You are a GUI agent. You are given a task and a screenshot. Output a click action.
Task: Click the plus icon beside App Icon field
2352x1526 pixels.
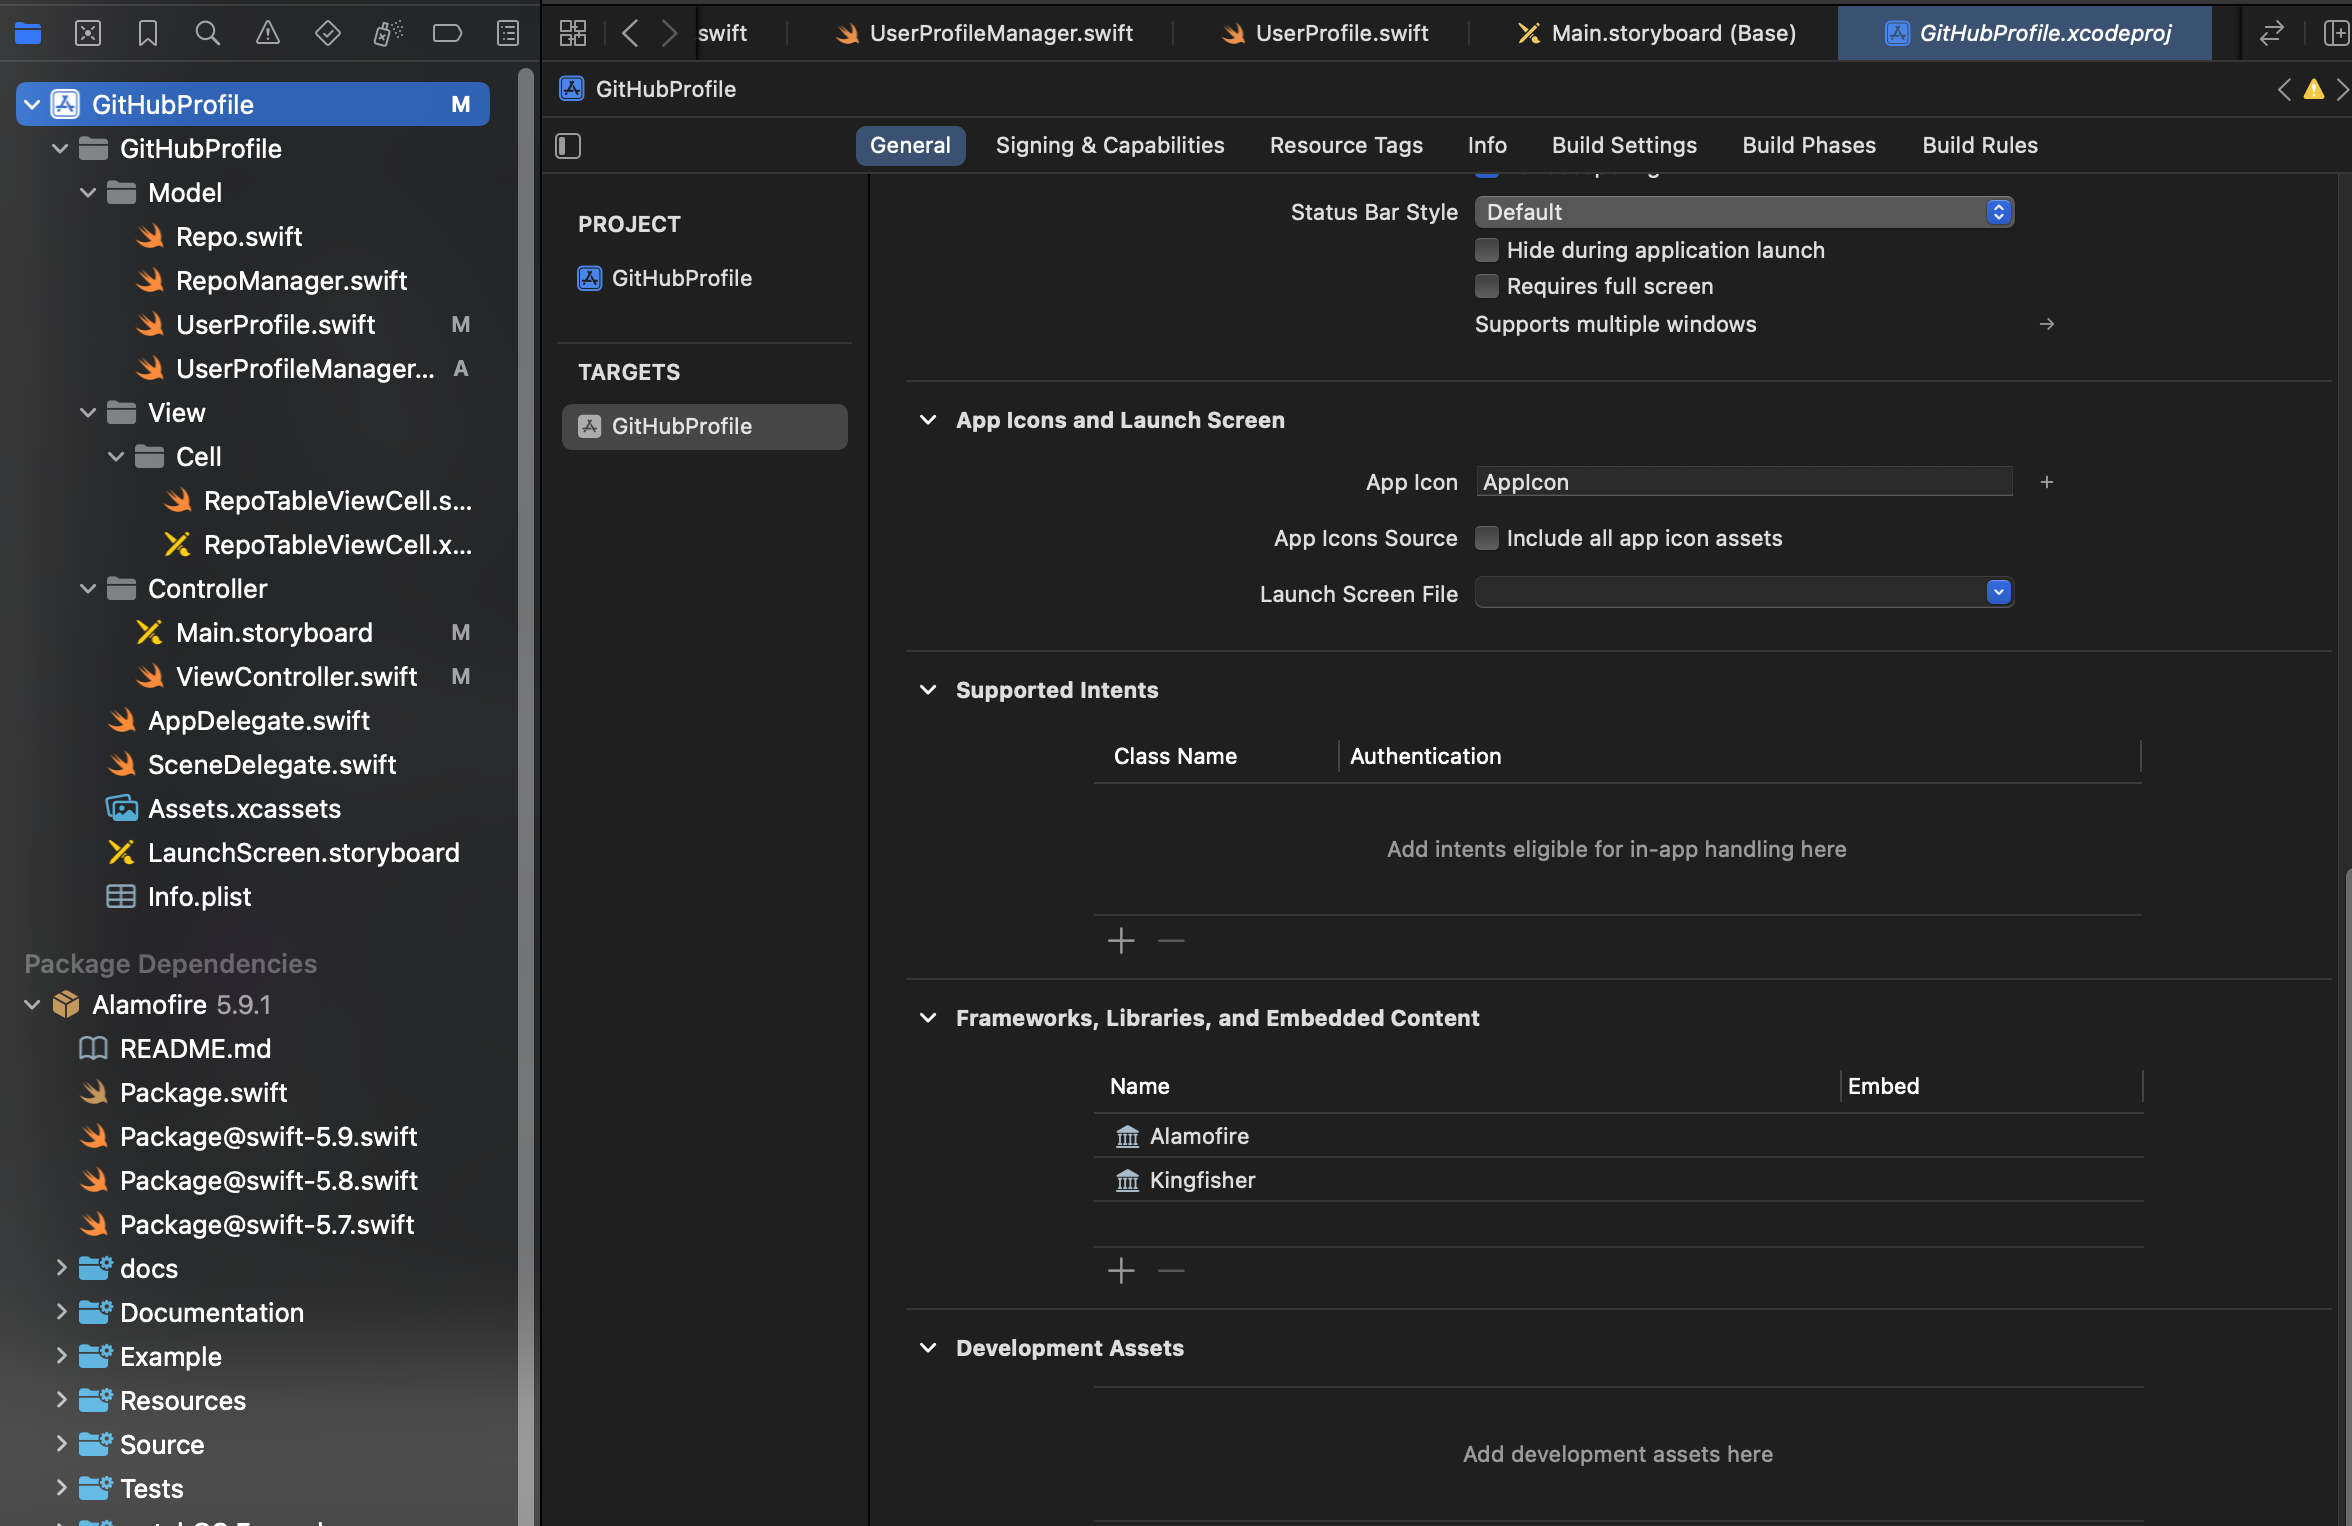(x=2047, y=482)
